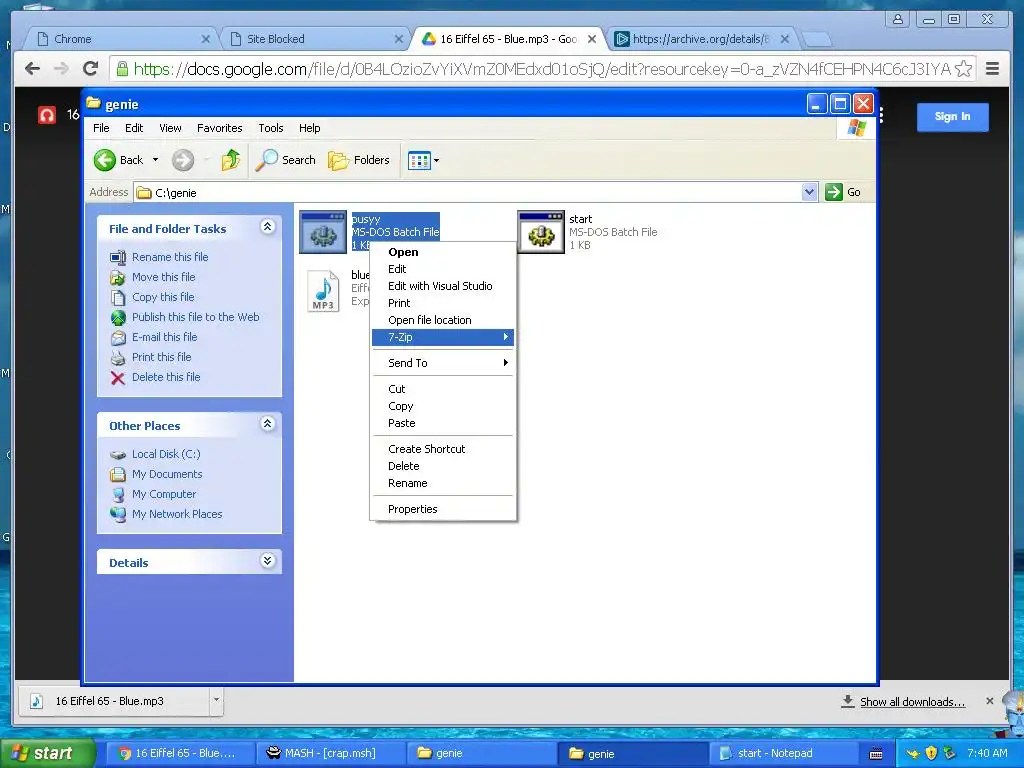Image resolution: width=1024 pixels, height=768 pixels.
Task: Close the downloads bar
Action: (x=989, y=701)
